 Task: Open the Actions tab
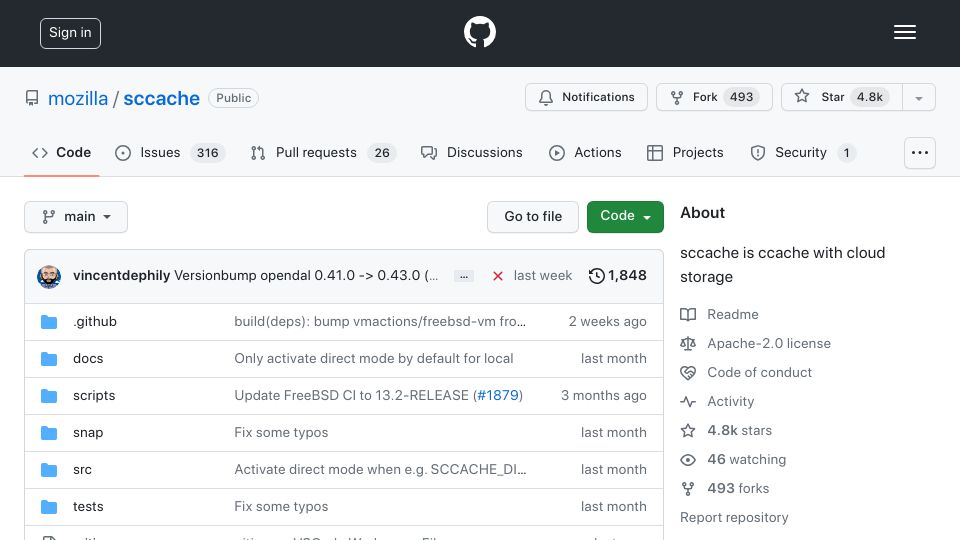point(585,152)
